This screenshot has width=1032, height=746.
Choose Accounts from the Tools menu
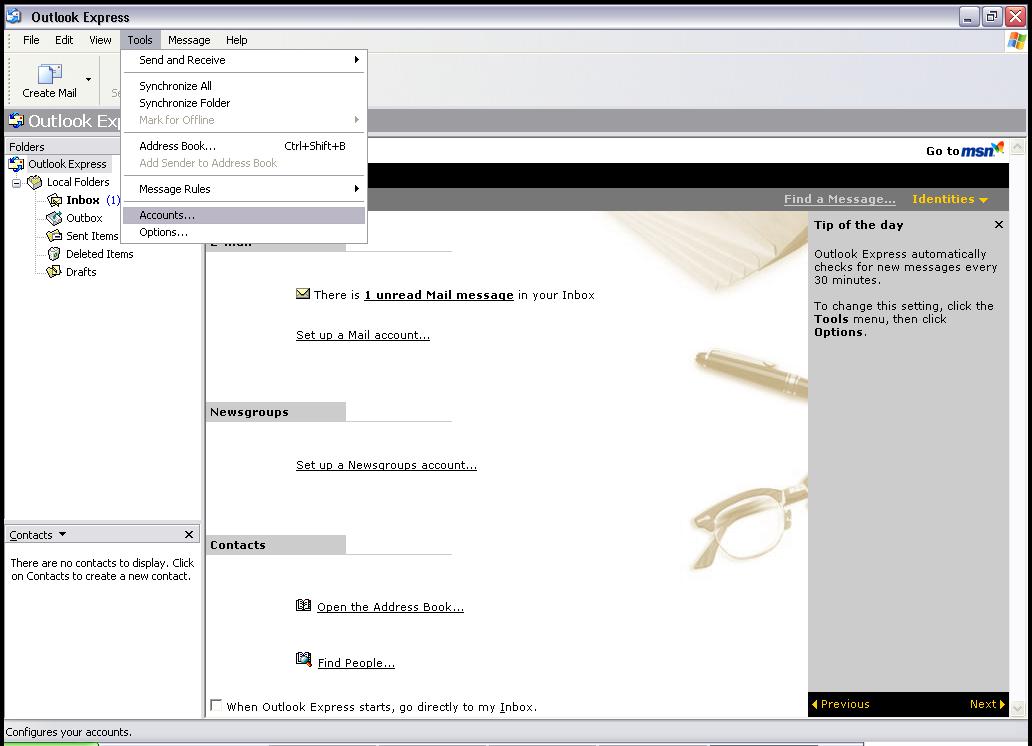(244, 215)
